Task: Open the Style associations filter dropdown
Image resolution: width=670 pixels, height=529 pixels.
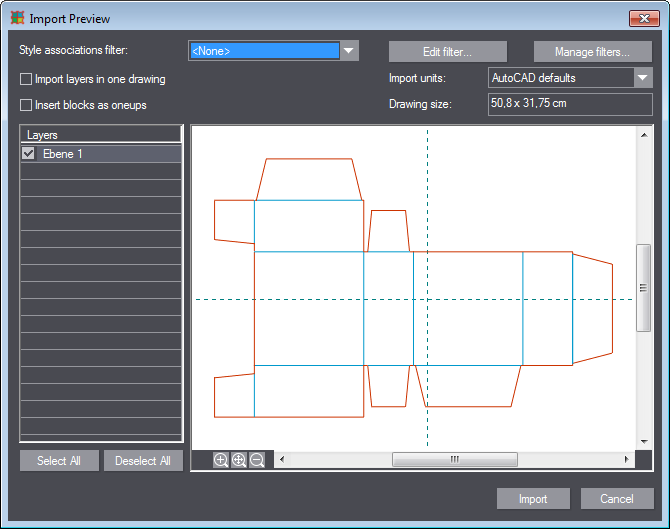Action: tap(349, 51)
